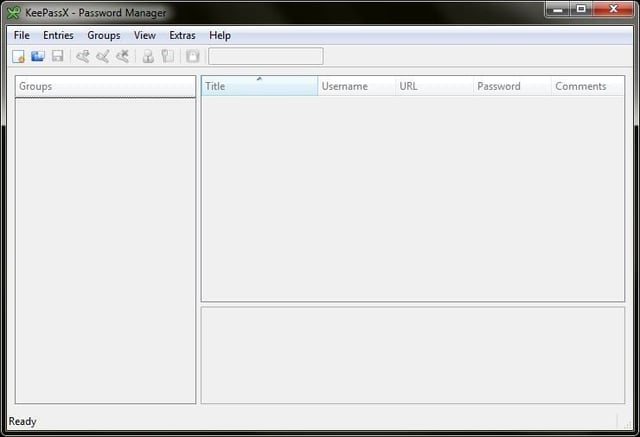640x437 pixels.
Task: Maximize the KeePassX window
Action: 581,9
